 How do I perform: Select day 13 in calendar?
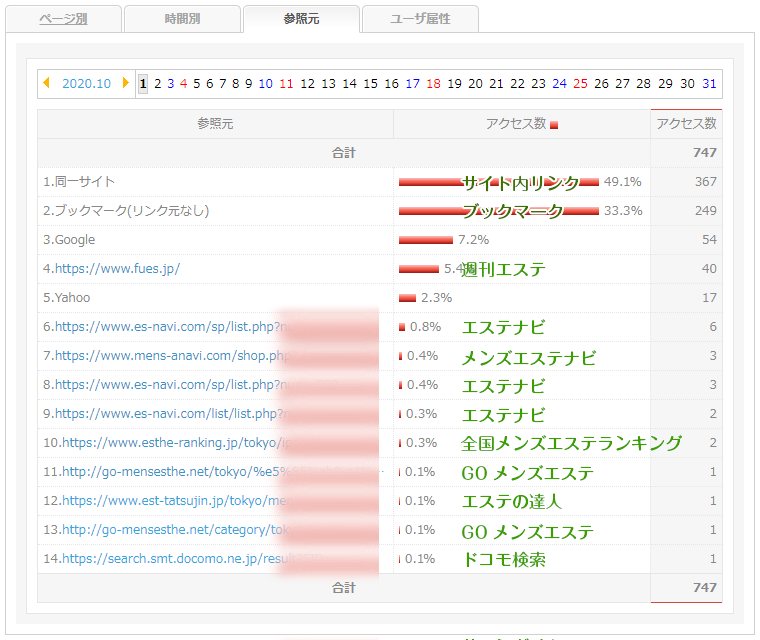pyautogui.click(x=329, y=83)
